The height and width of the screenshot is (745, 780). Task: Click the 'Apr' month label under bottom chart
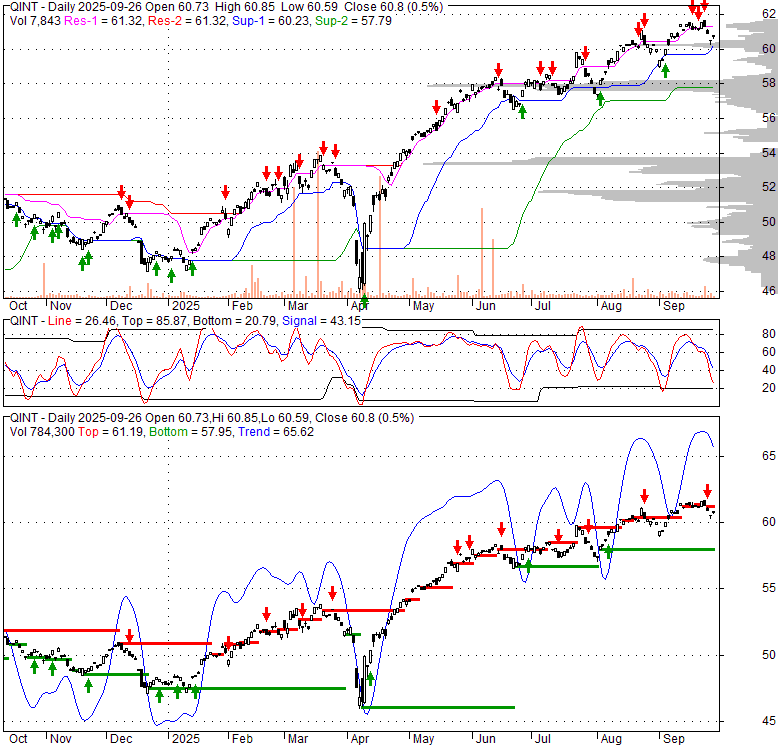tap(360, 739)
